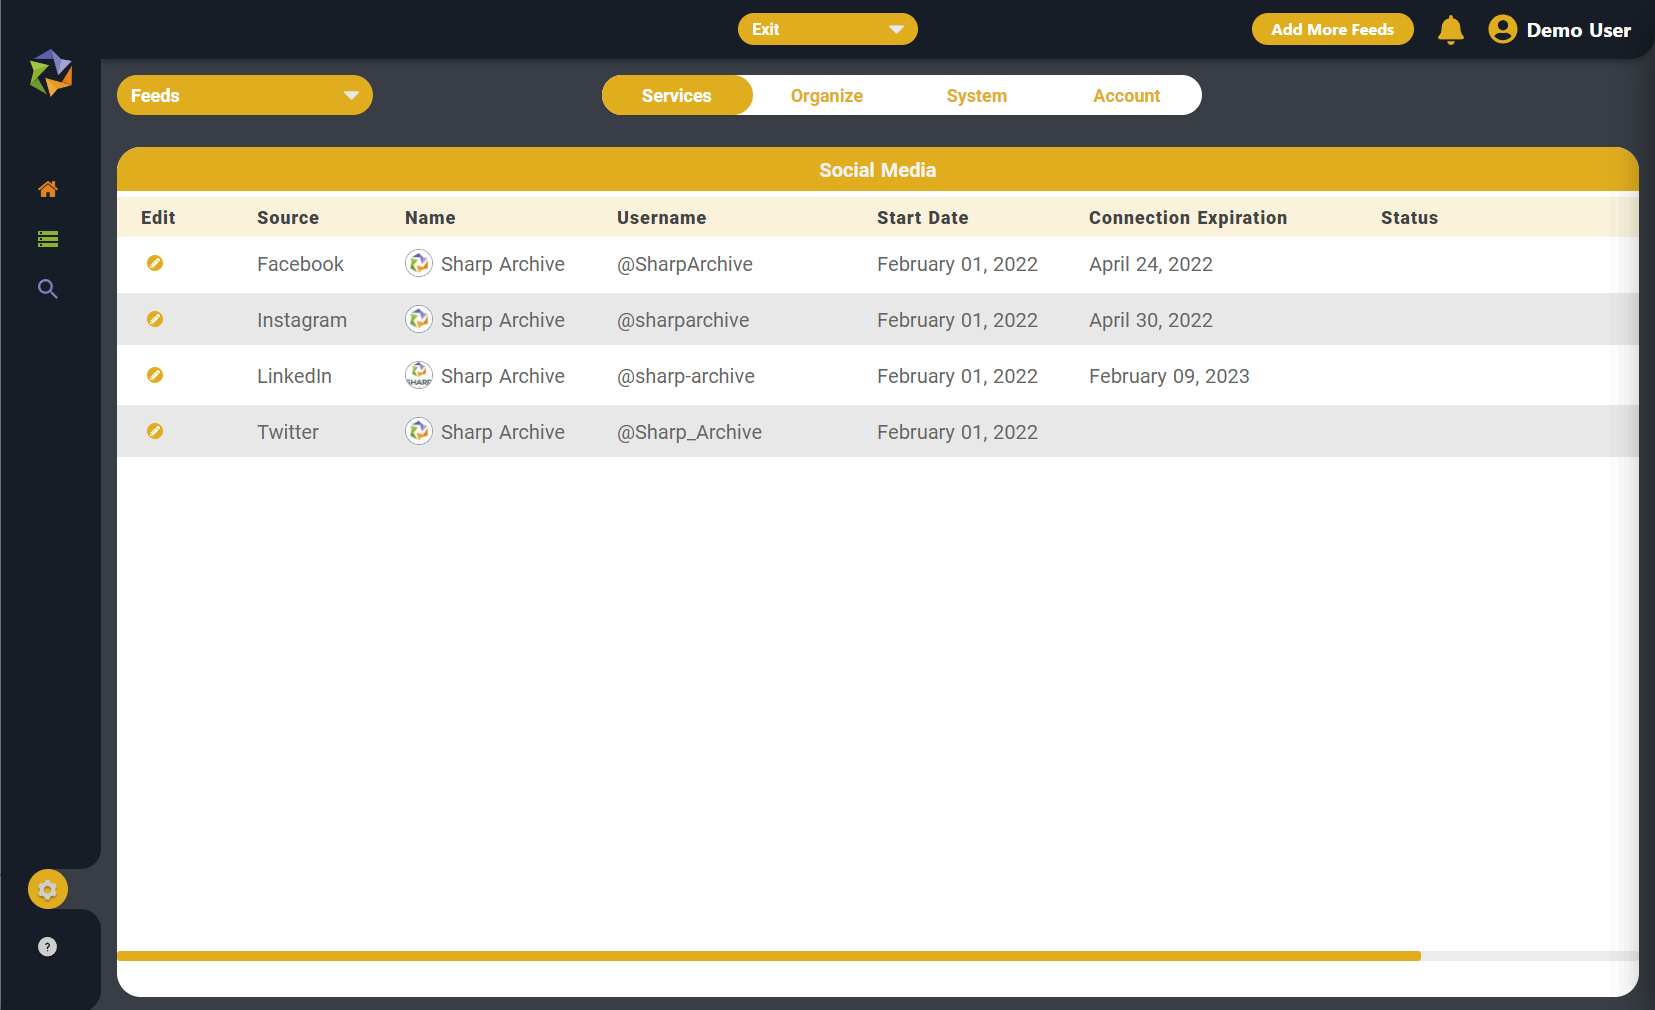Open the feed list icon in the sidebar
1655x1010 pixels.
[47, 239]
